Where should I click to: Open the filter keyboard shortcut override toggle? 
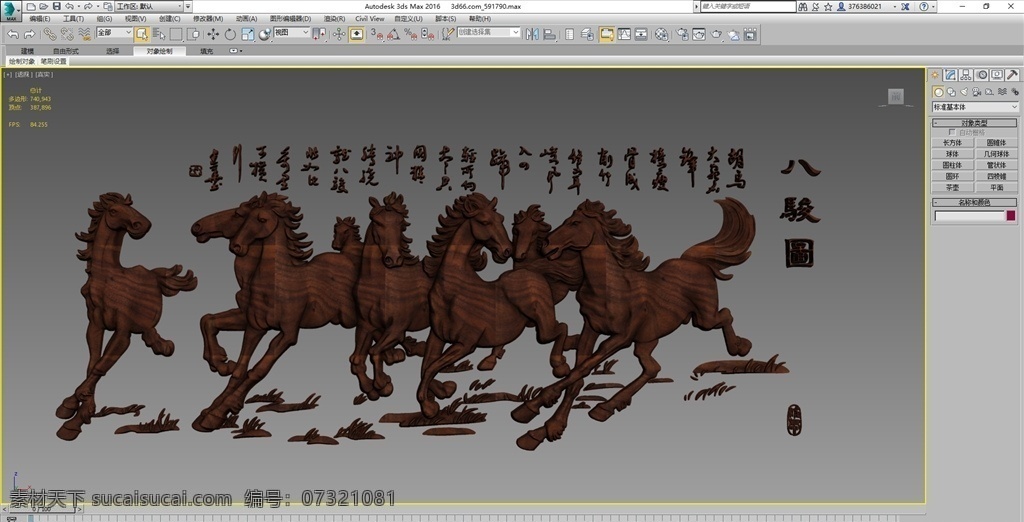(x=357, y=34)
